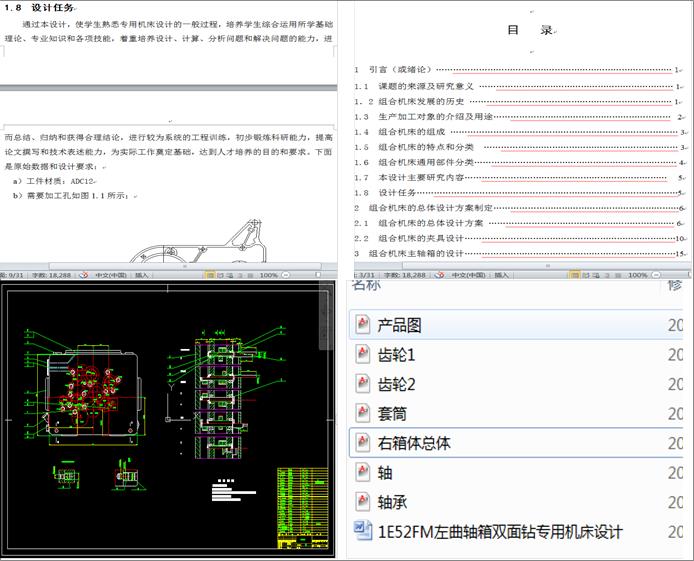Screen dimensions: 694x561
Task: Select the 轴承 drawing file icon
Action: 363,502
